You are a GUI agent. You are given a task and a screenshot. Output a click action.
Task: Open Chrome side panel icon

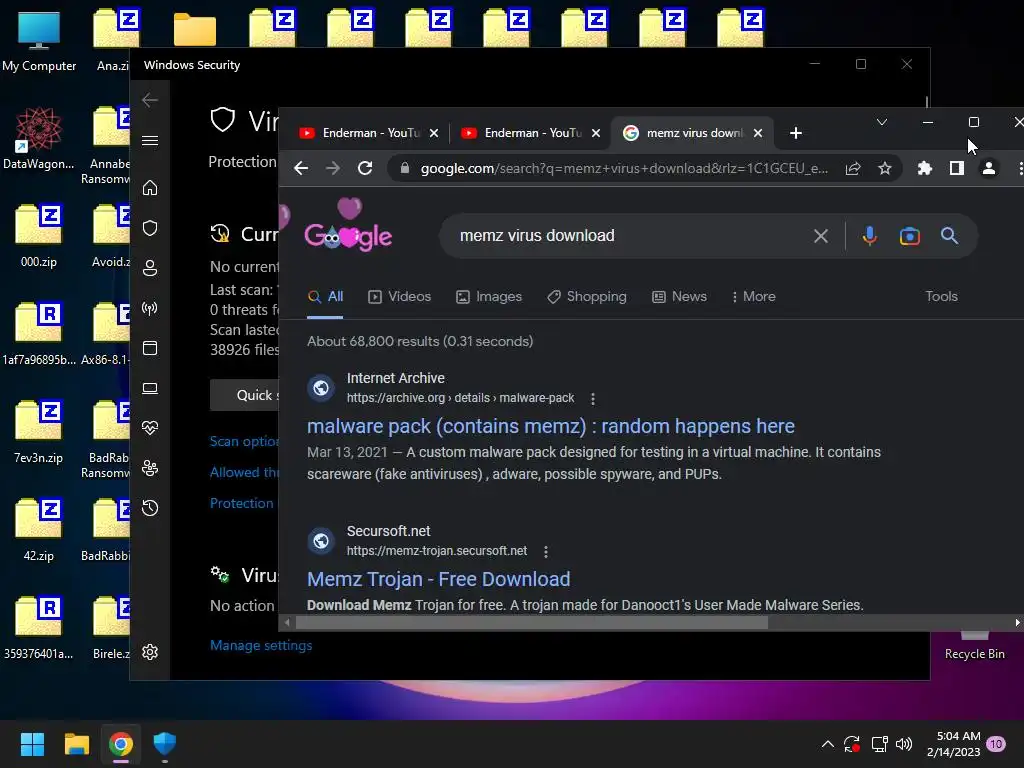(x=957, y=168)
